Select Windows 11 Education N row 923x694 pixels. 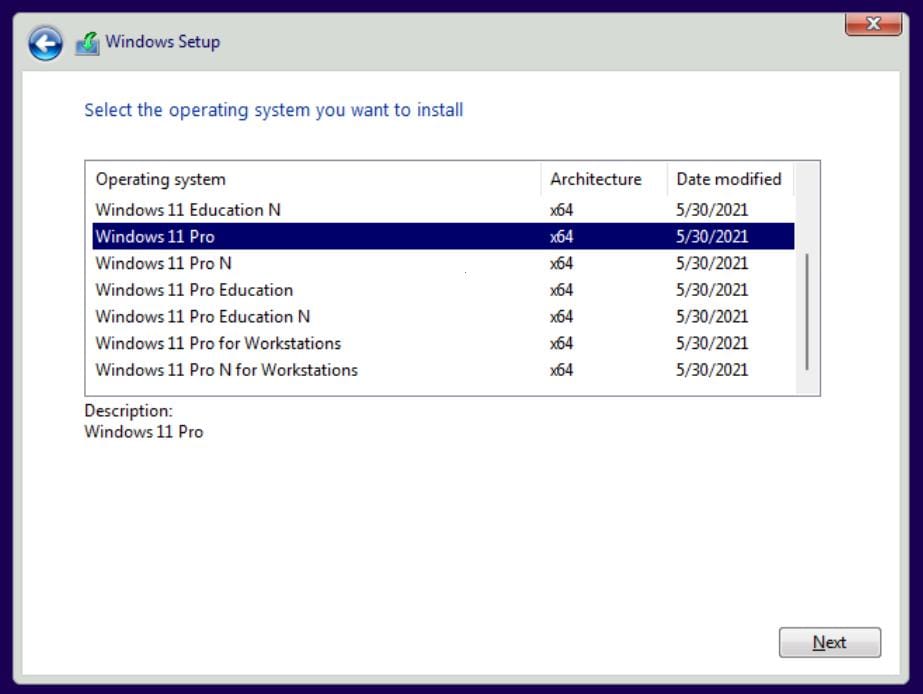tap(443, 210)
